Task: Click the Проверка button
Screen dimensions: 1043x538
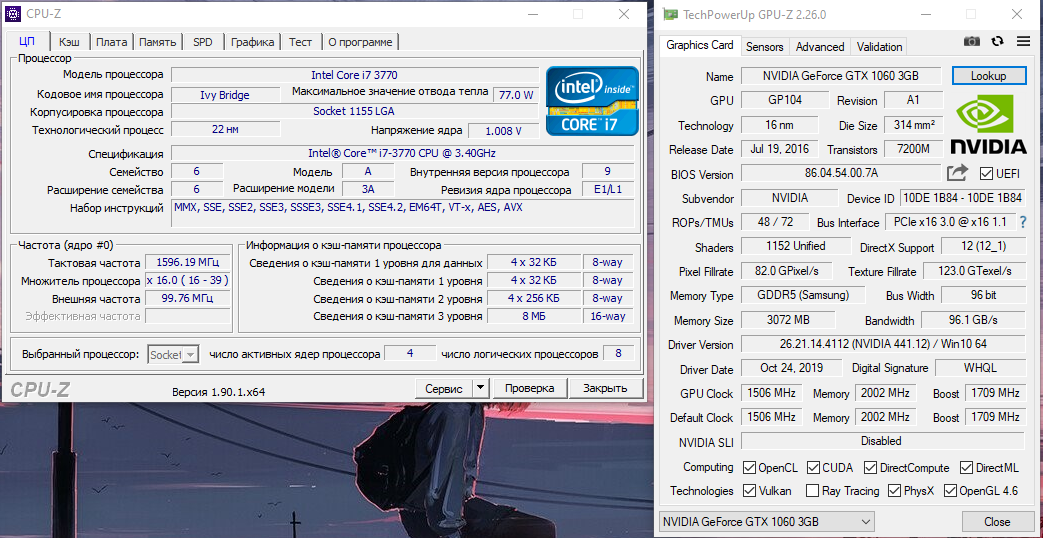Action: tap(529, 388)
